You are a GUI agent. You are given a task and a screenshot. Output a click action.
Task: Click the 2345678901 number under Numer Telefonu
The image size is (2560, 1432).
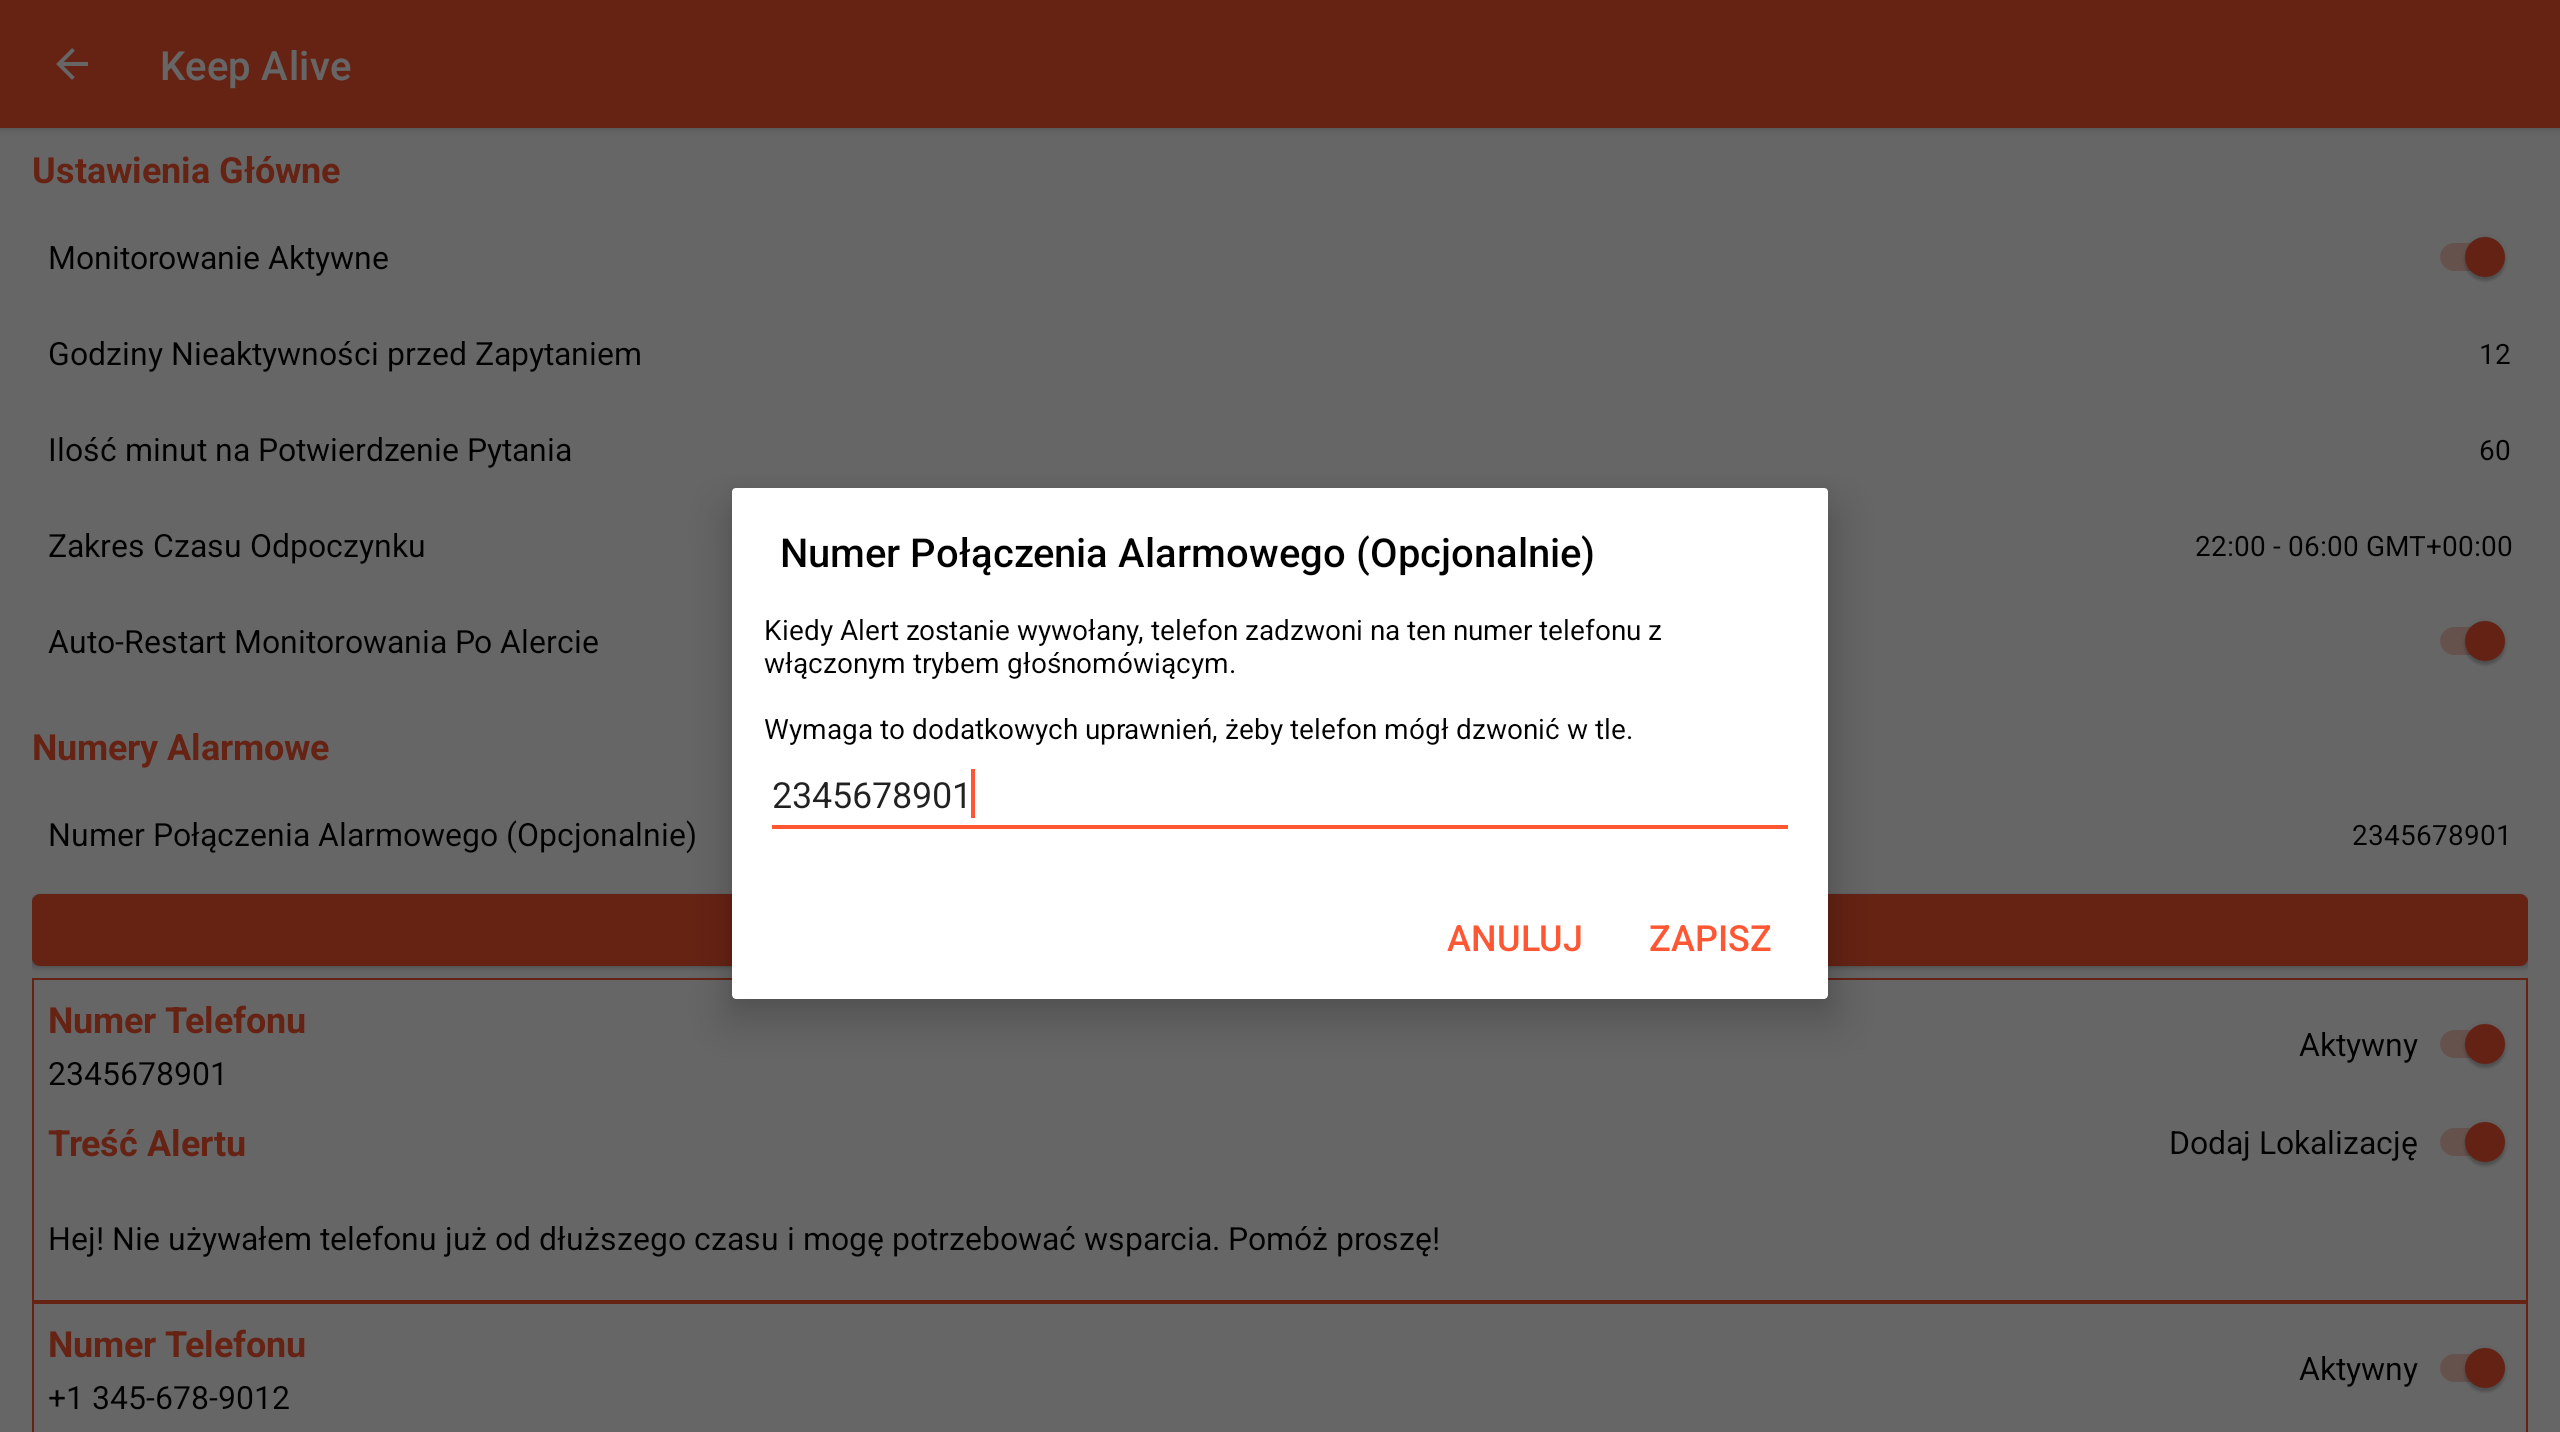137,1074
